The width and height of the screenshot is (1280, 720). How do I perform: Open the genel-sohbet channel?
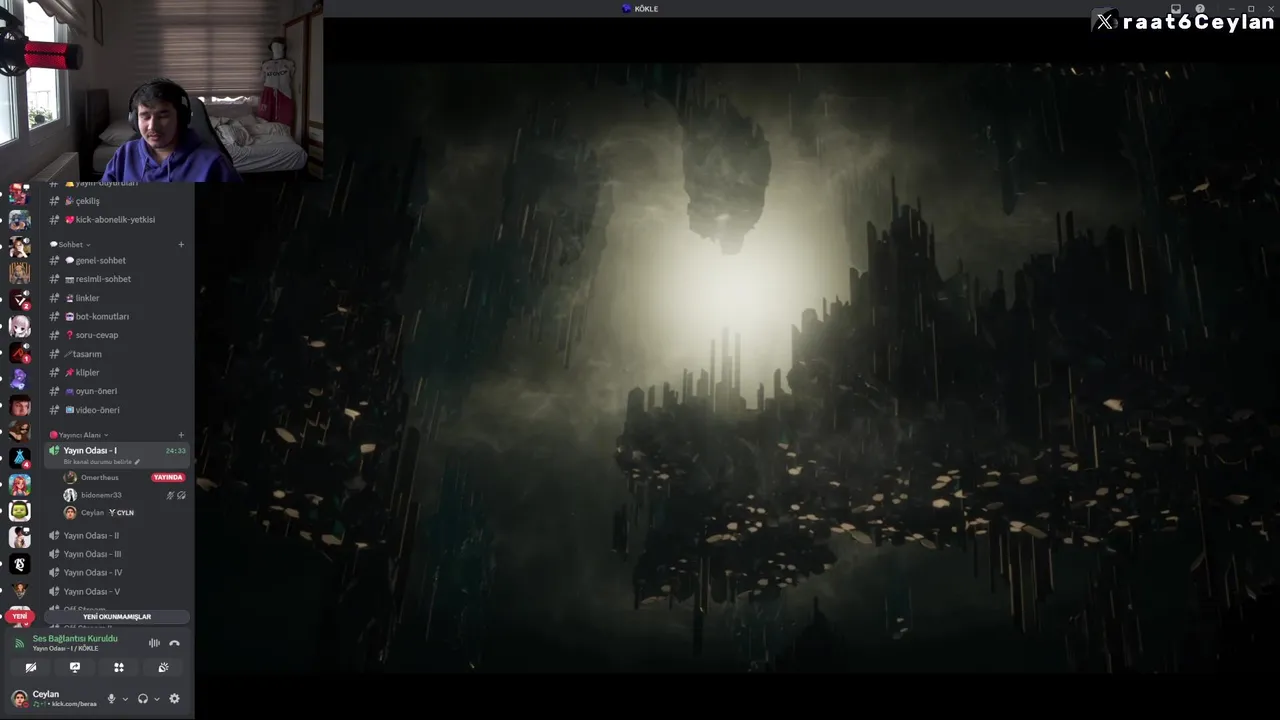(115, 261)
